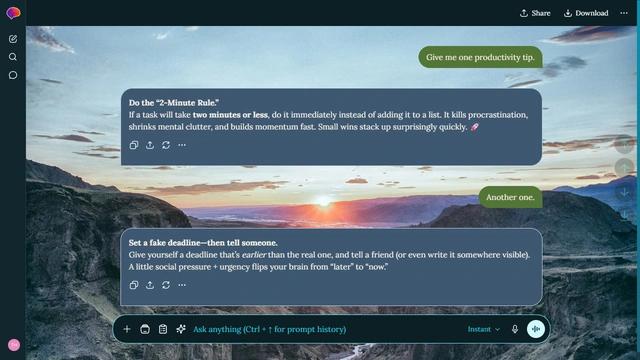
Task: Click the plus attach icon in prompt bar
Action: (127, 329)
